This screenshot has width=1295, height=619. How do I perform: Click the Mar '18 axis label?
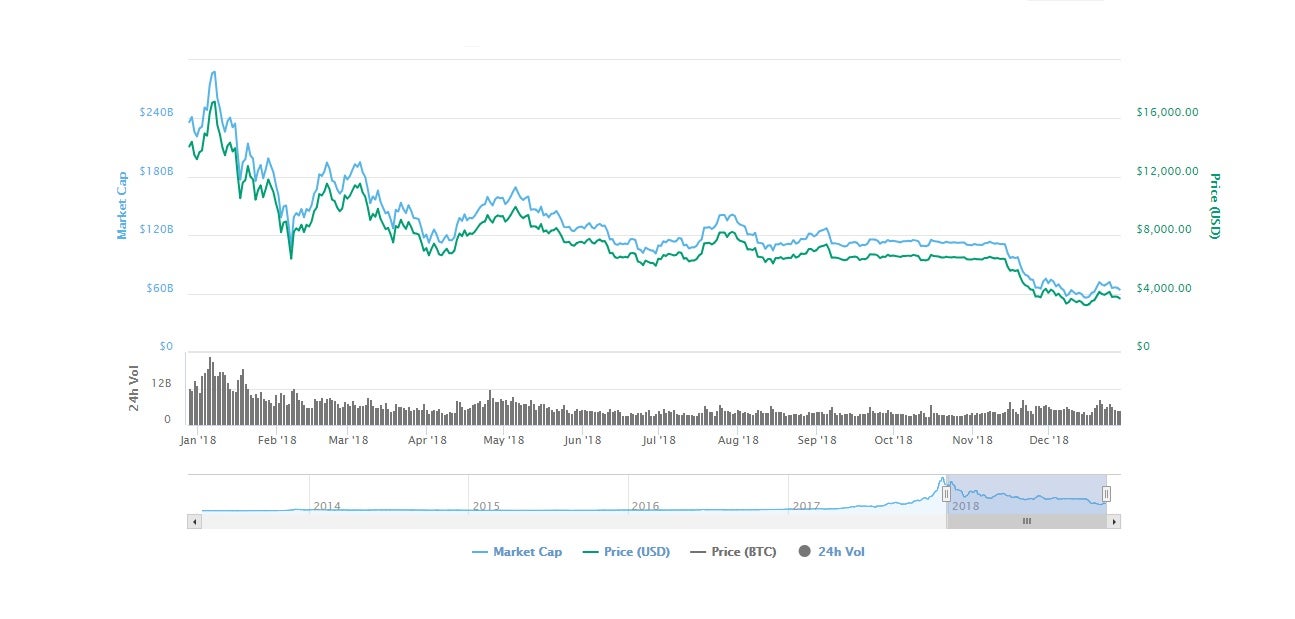tap(348, 440)
